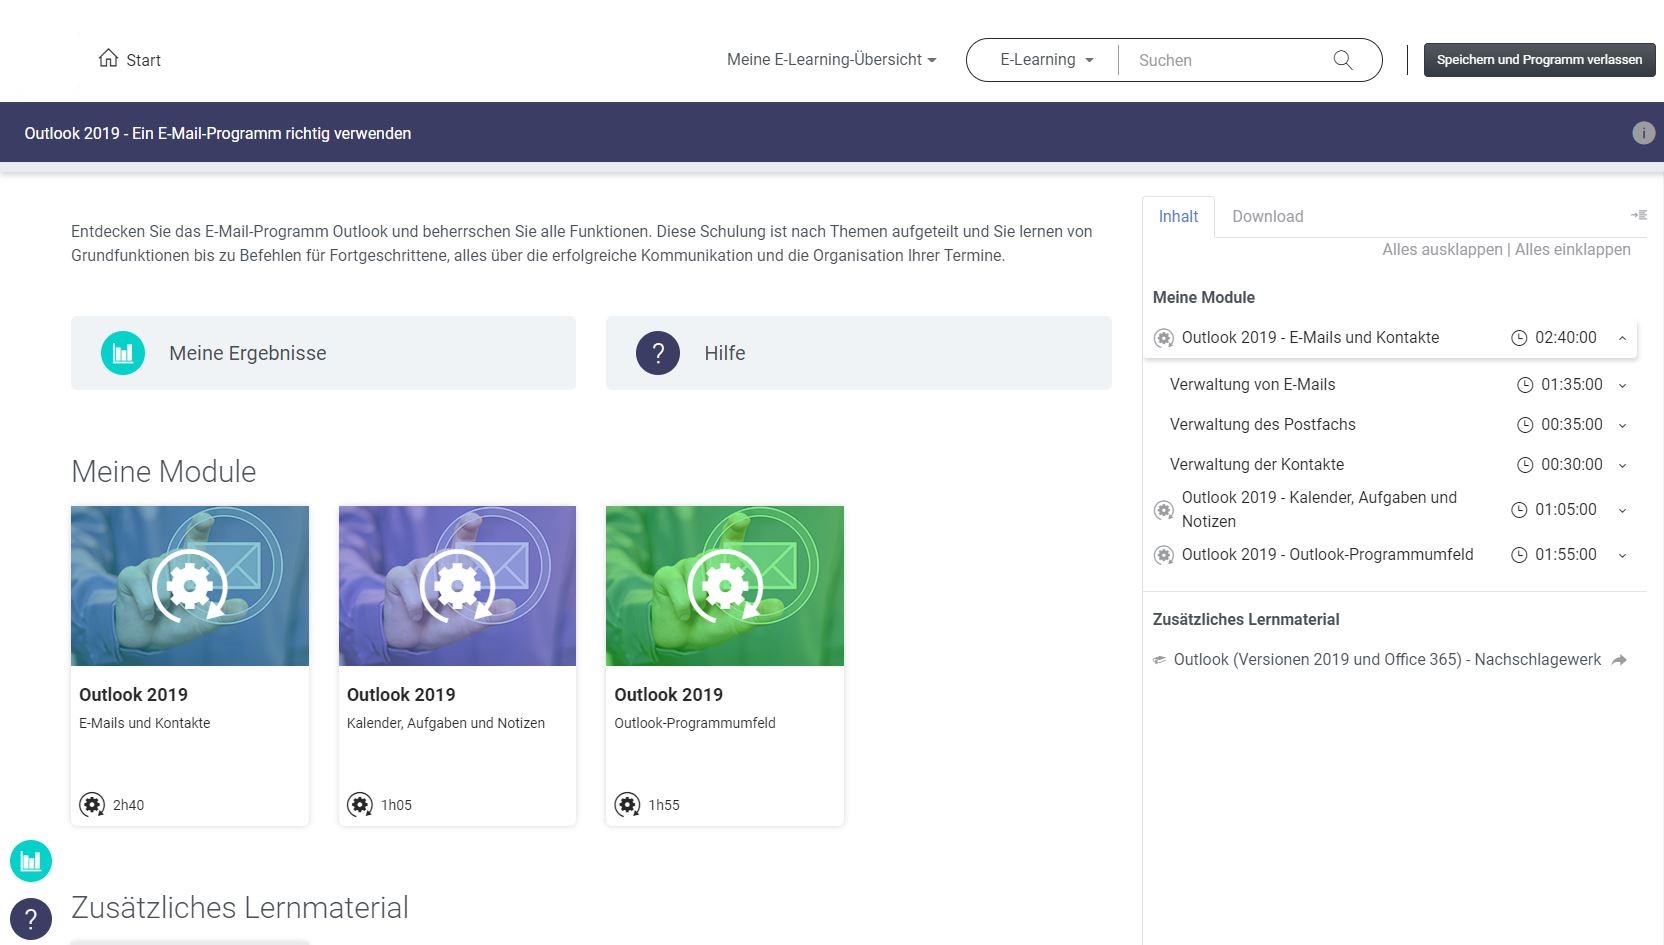Click the share arrow icon beside Nachschlagewerk

coord(1620,660)
